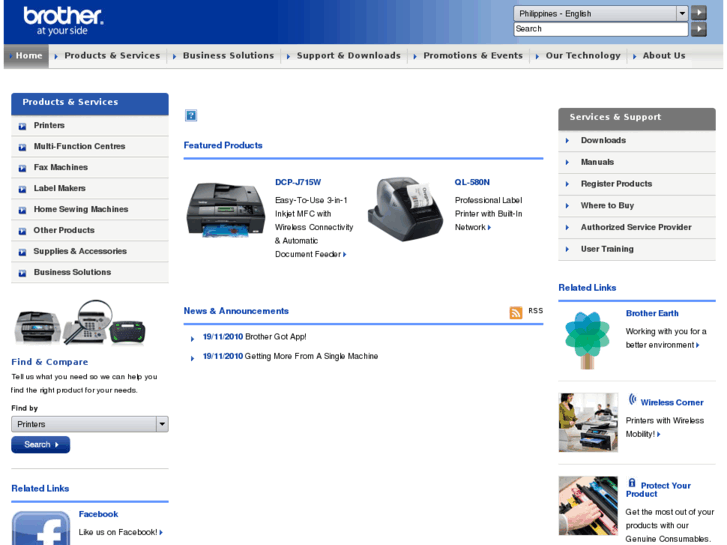Open the DCP-J715W product link

[298, 182]
